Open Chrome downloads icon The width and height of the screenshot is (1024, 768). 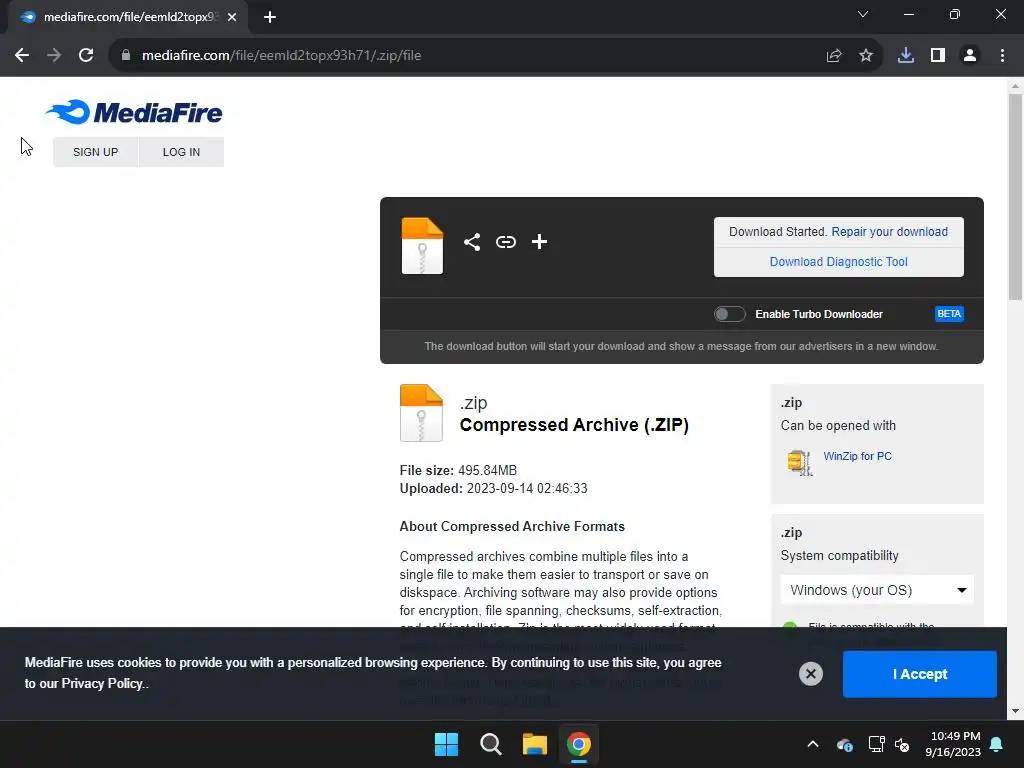tap(906, 56)
